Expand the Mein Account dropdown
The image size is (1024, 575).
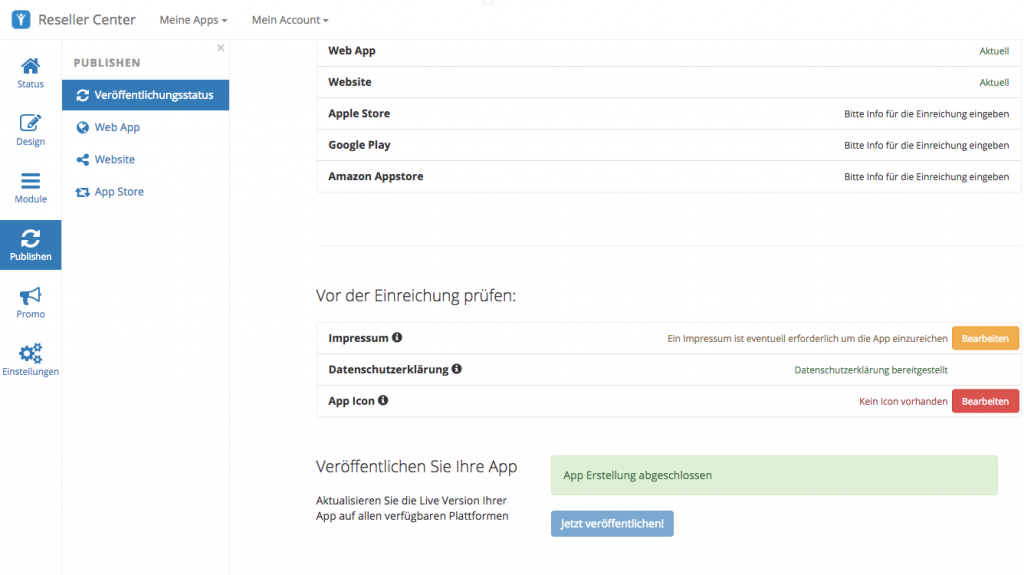[x=289, y=20]
